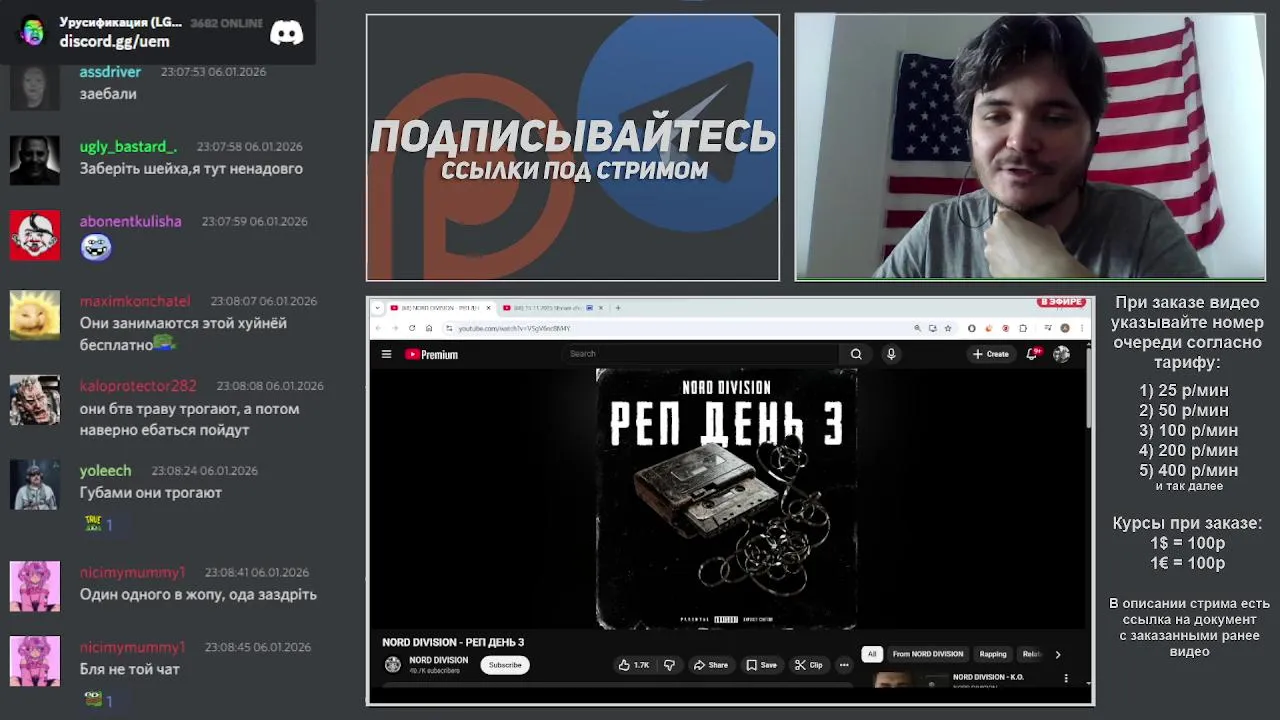The height and width of the screenshot is (720, 1280).
Task: Expand browser tab search dropdown
Action: pyautogui.click(x=378, y=308)
